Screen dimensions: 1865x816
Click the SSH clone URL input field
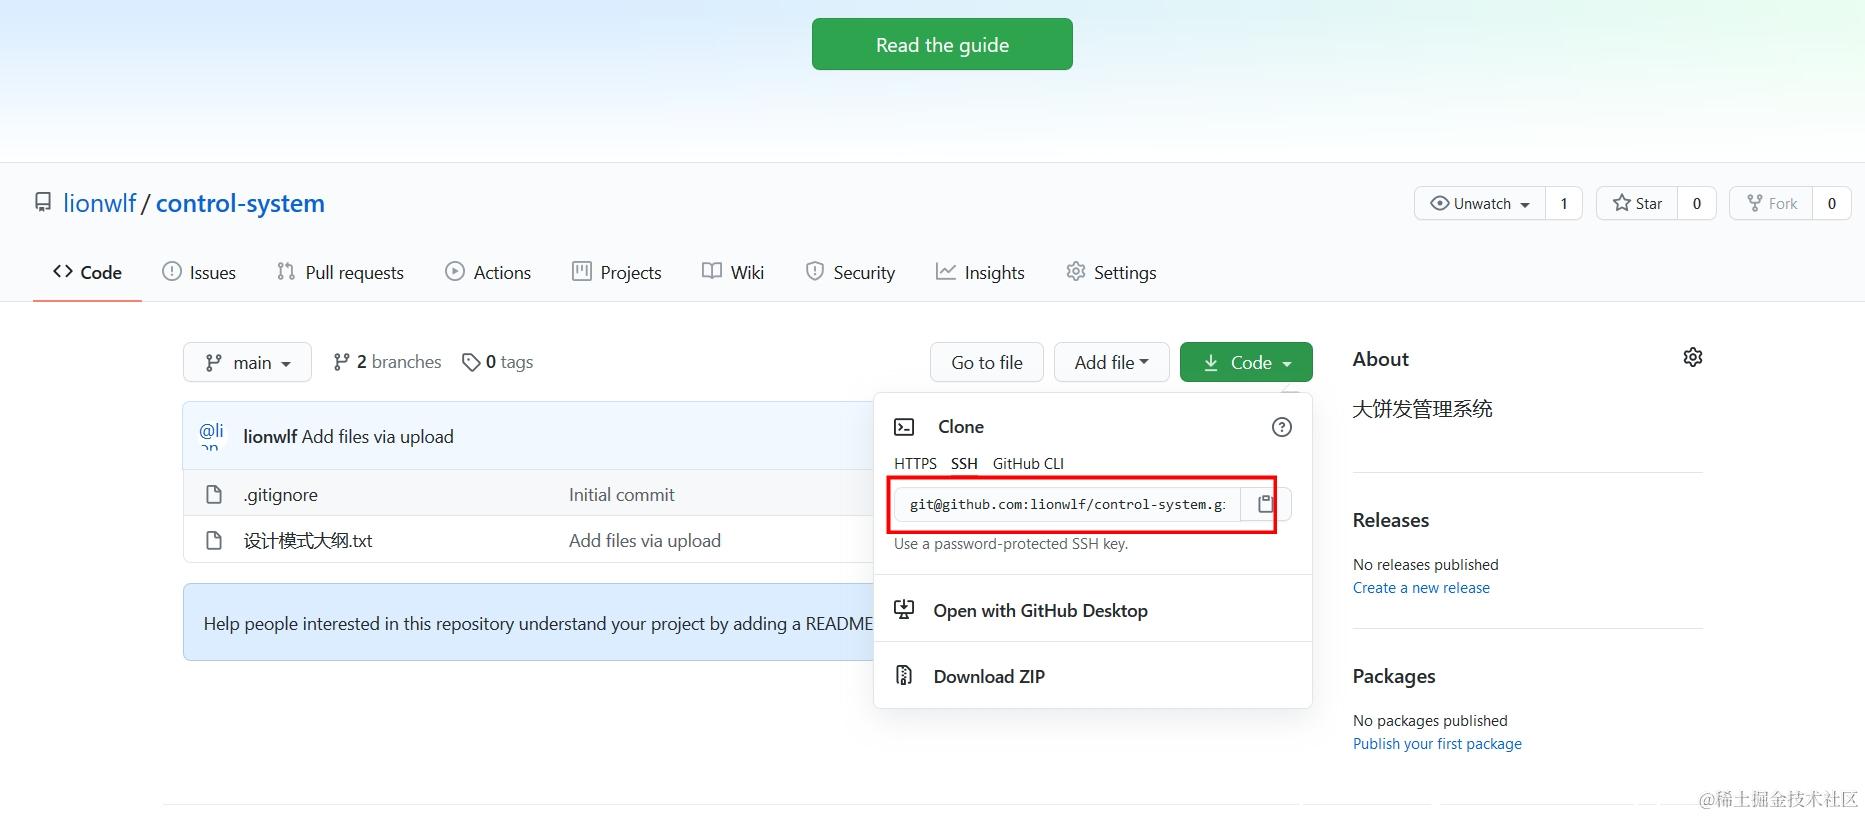tap(1067, 504)
